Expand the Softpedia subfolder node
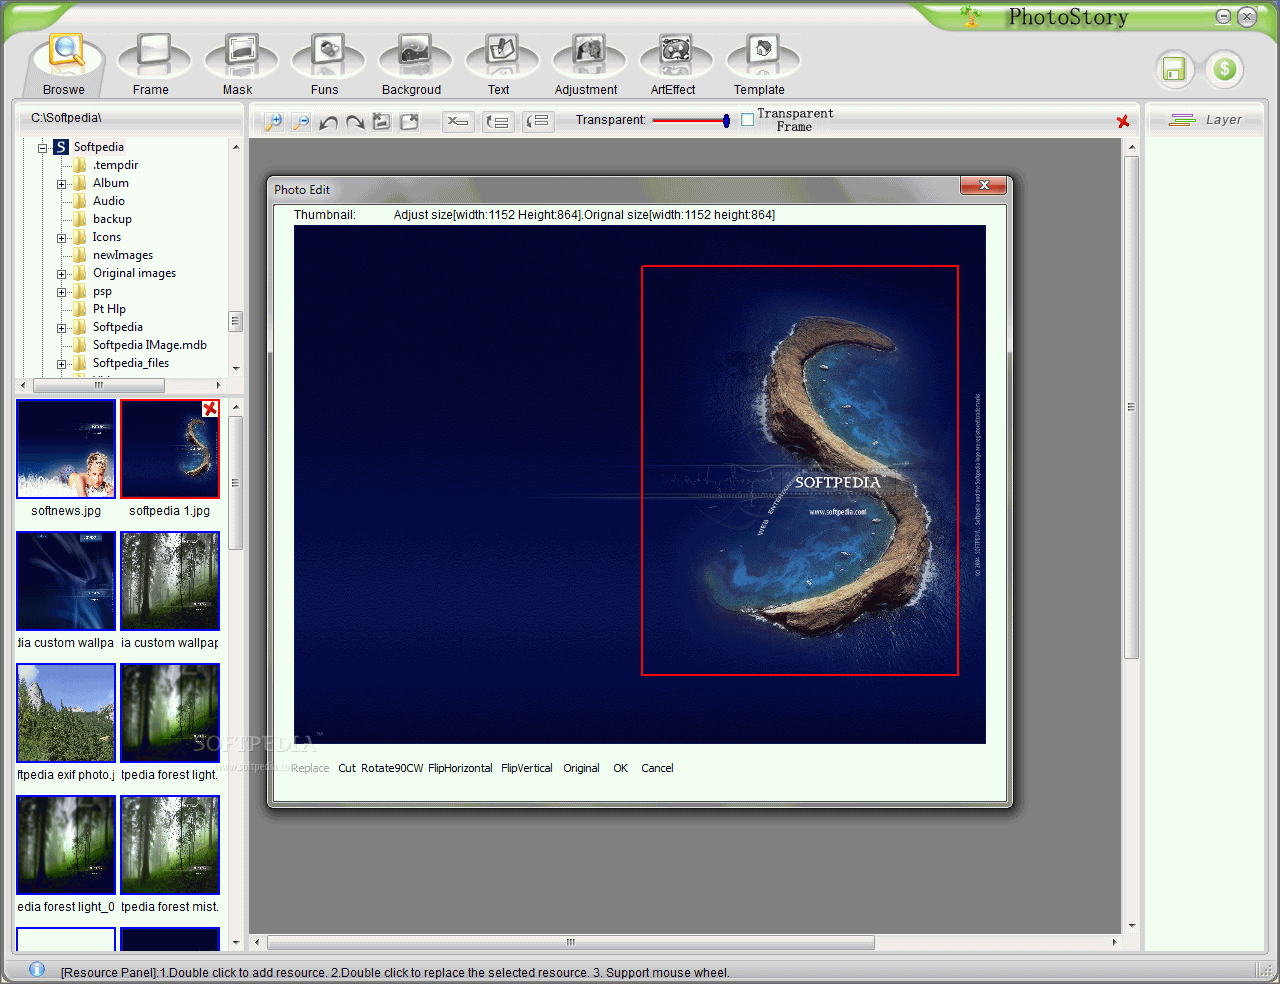Screen dimensions: 1280x984 (61, 328)
